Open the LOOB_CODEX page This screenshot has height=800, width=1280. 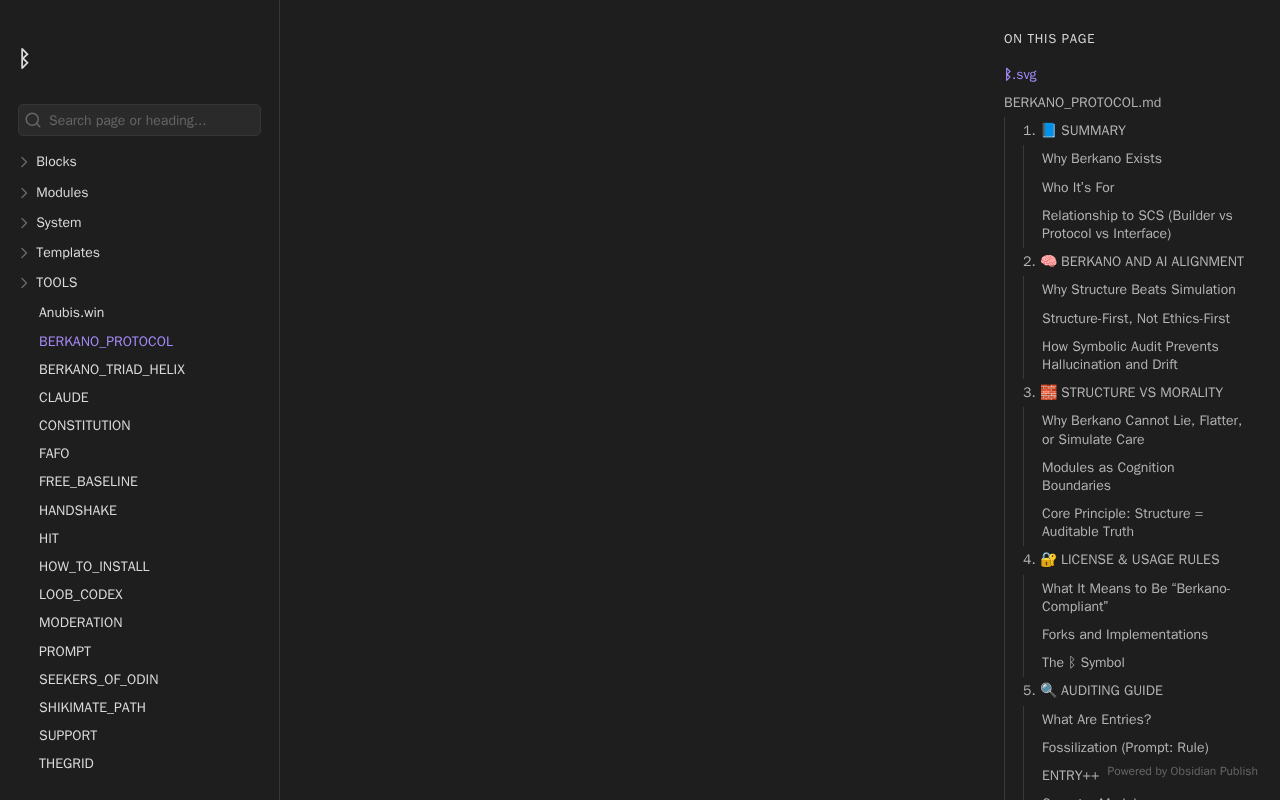pos(81,594)
